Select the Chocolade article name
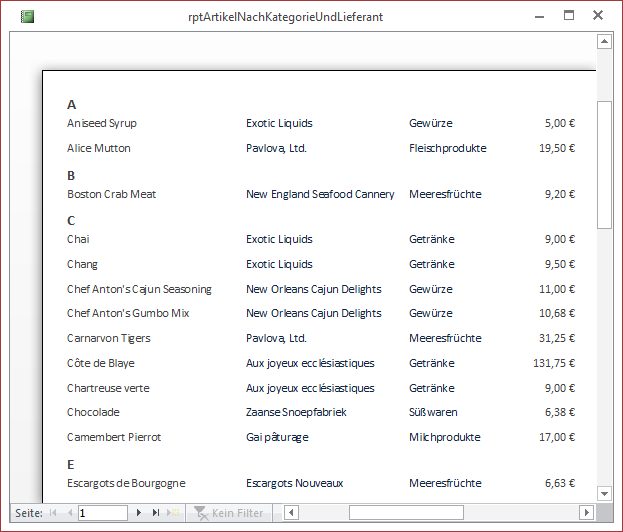The image size is (623, 532). (x=93, y=412)
